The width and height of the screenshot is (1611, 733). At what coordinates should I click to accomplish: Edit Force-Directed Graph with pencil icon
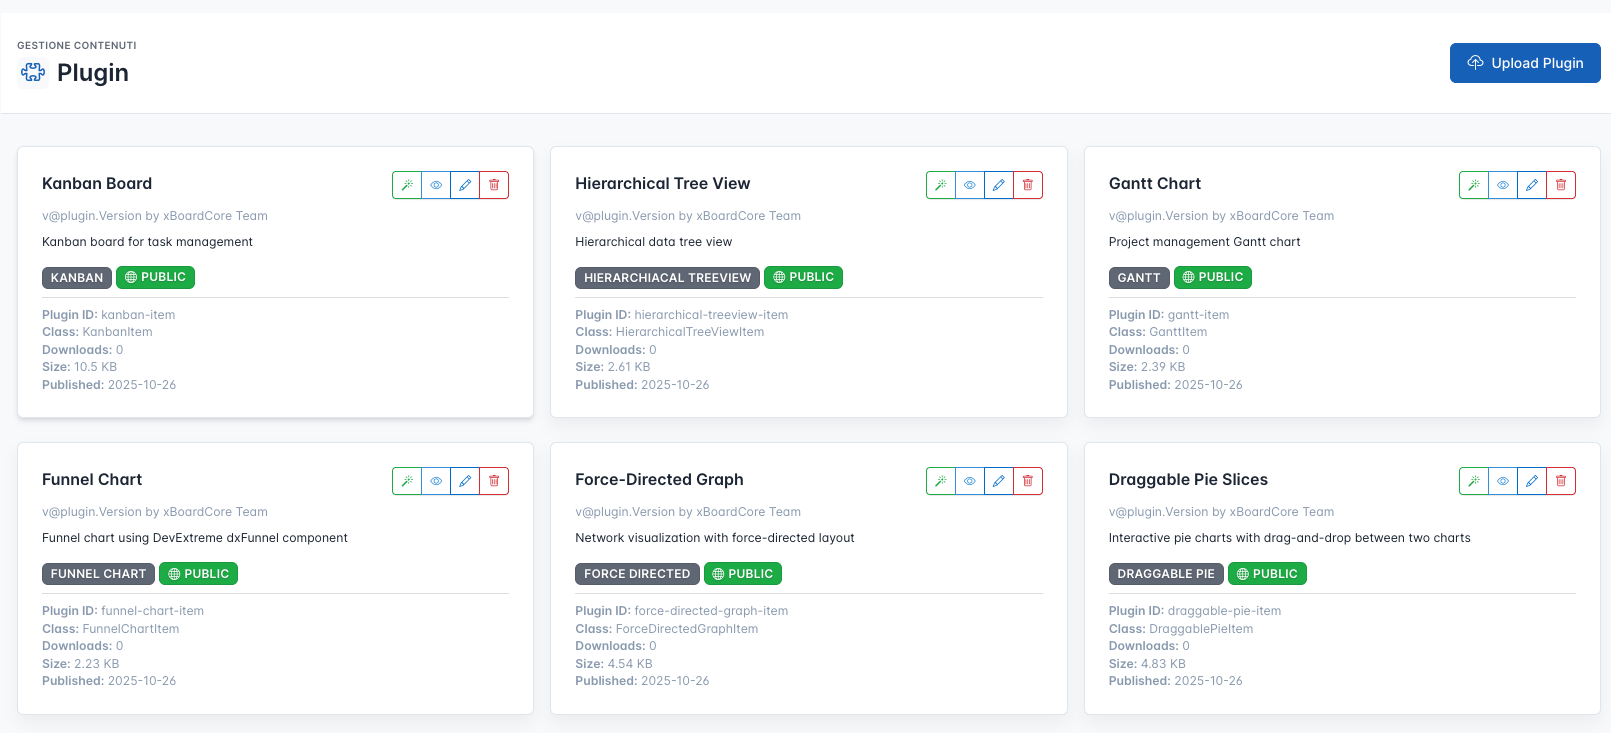point(999,481)
